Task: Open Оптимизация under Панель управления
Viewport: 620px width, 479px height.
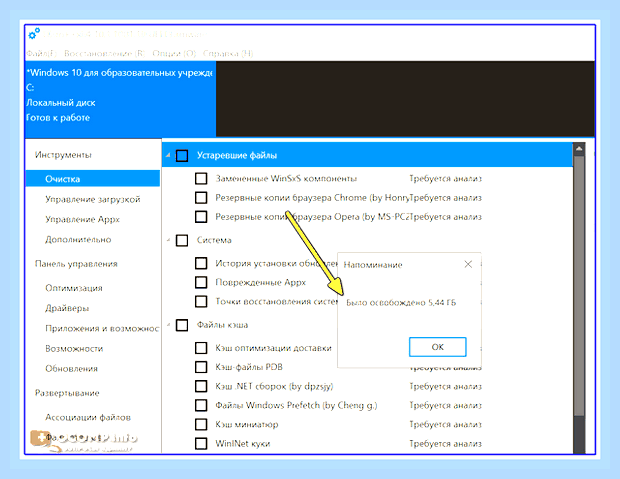Action: pyautogui.click(x=74, y=288)
